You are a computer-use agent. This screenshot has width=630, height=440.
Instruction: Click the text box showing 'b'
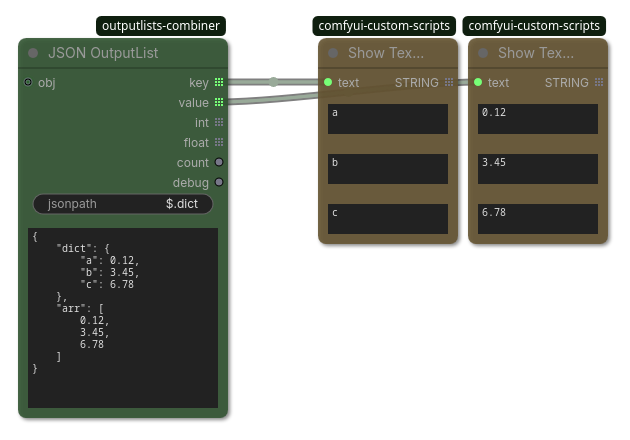[x=388, y=169]
